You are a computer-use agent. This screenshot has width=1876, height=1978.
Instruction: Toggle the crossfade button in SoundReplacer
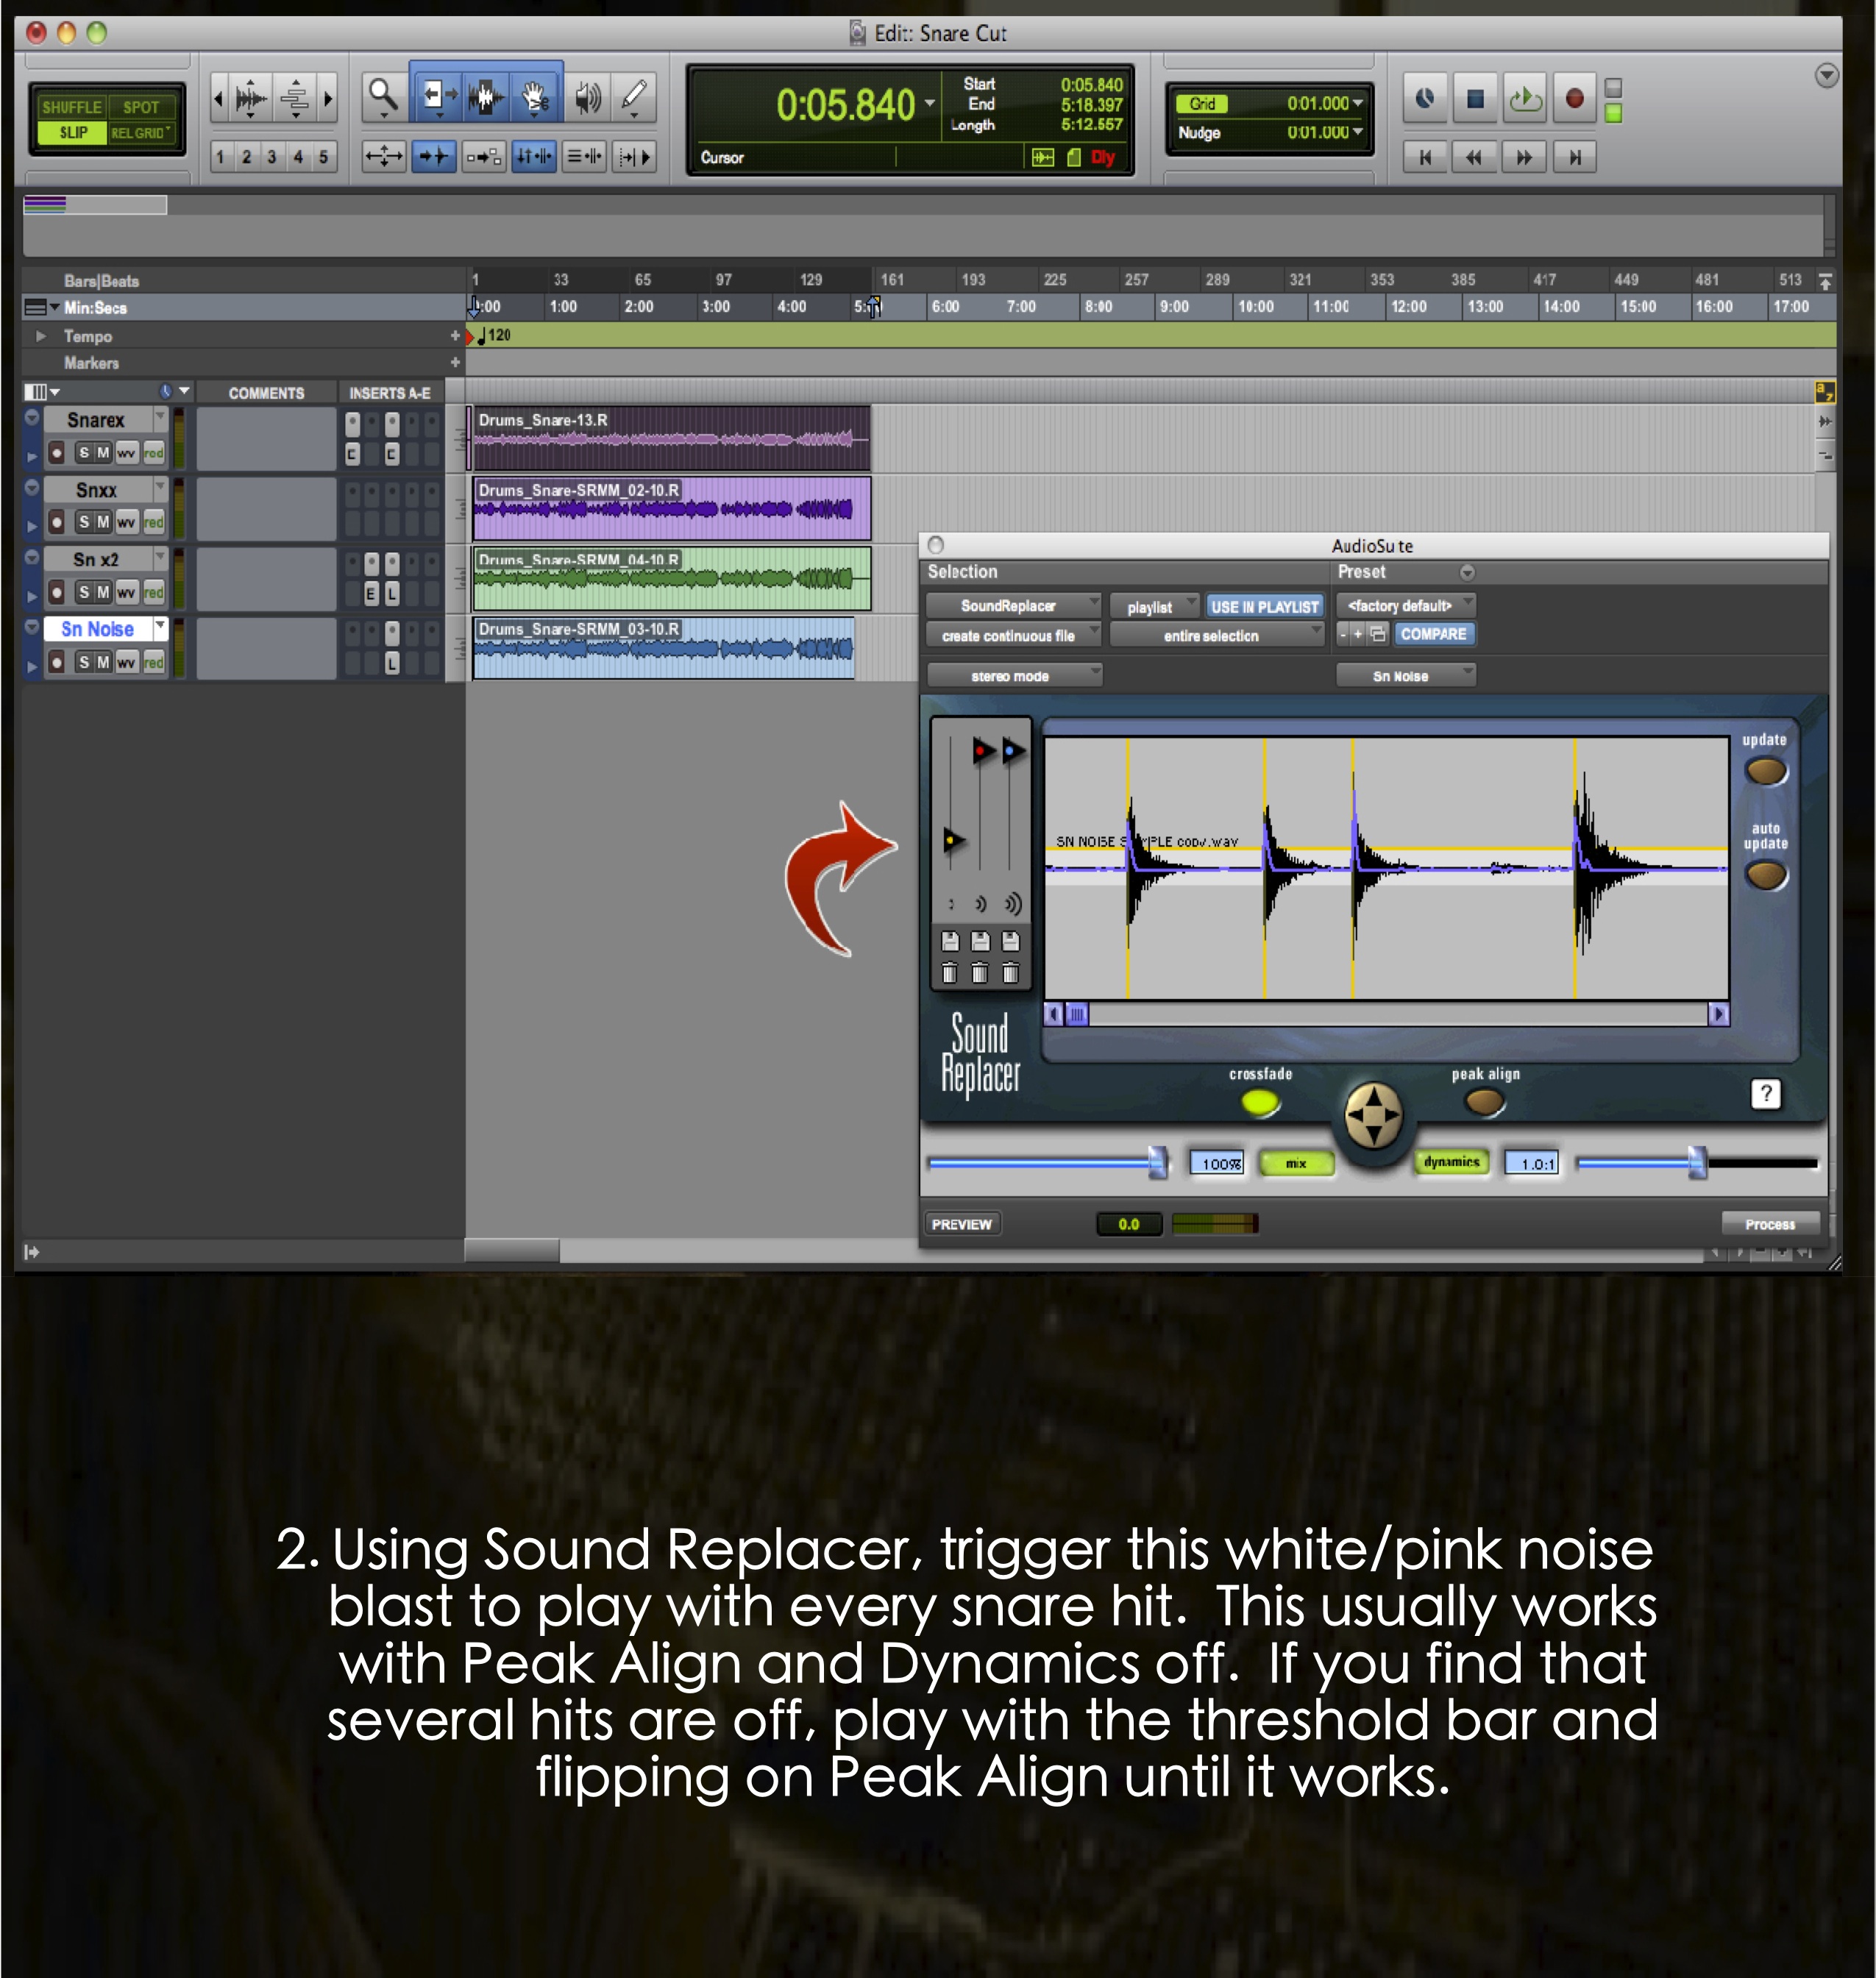coord(1260,1102)
